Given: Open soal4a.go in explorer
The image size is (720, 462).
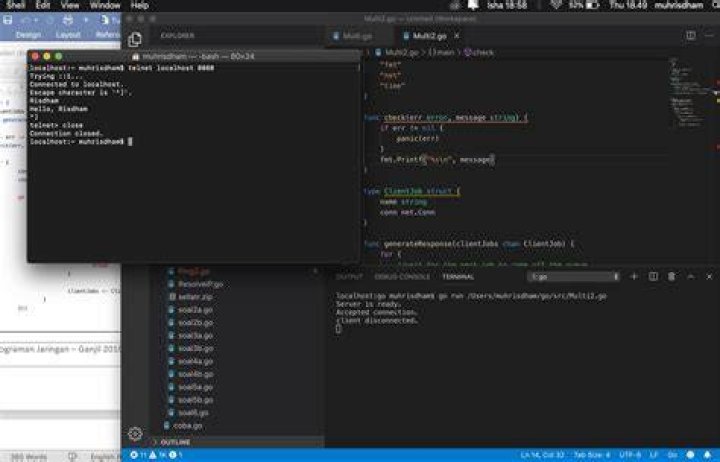Looking at the screenshot, I should point(195,361).
